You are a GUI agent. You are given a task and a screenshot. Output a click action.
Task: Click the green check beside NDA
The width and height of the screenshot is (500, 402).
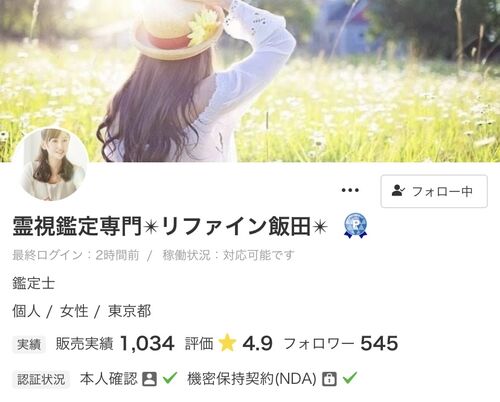(350, 378)
